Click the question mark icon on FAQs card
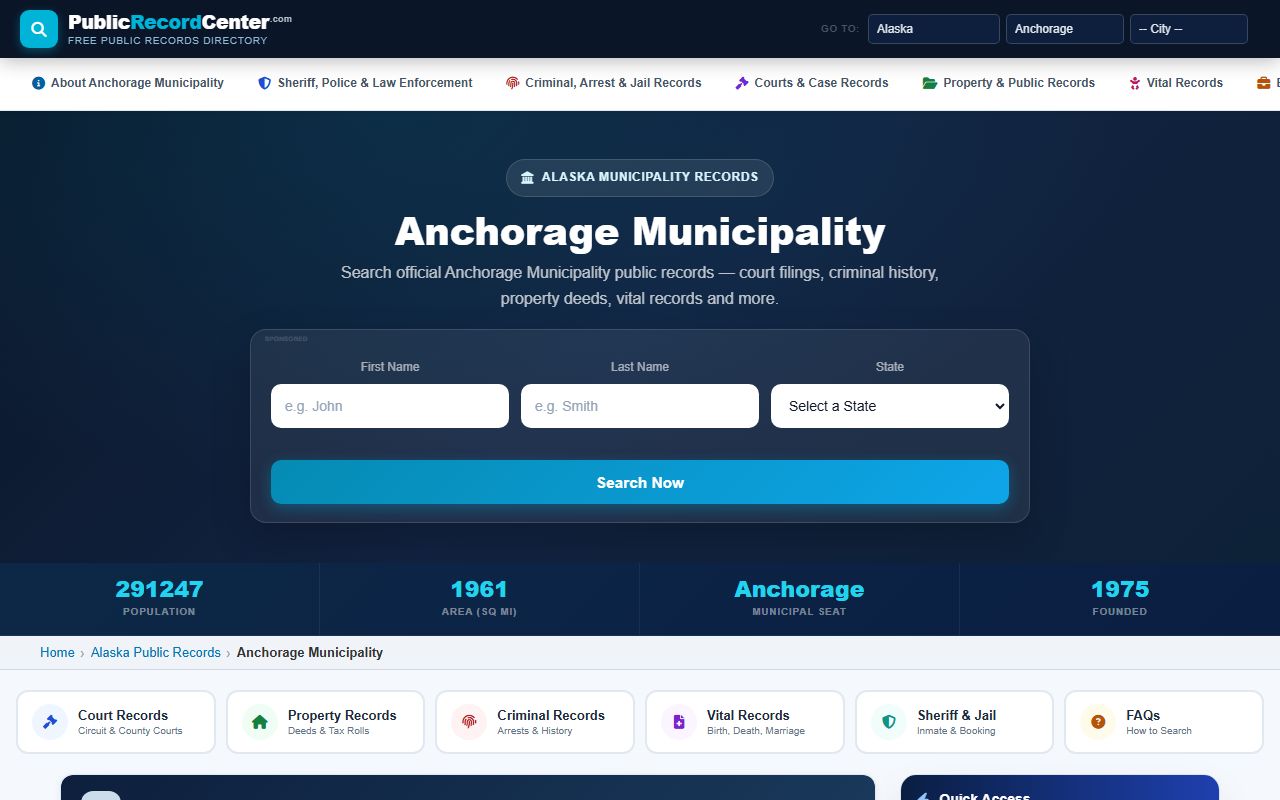The image size is (1280, 800). 1098,722
